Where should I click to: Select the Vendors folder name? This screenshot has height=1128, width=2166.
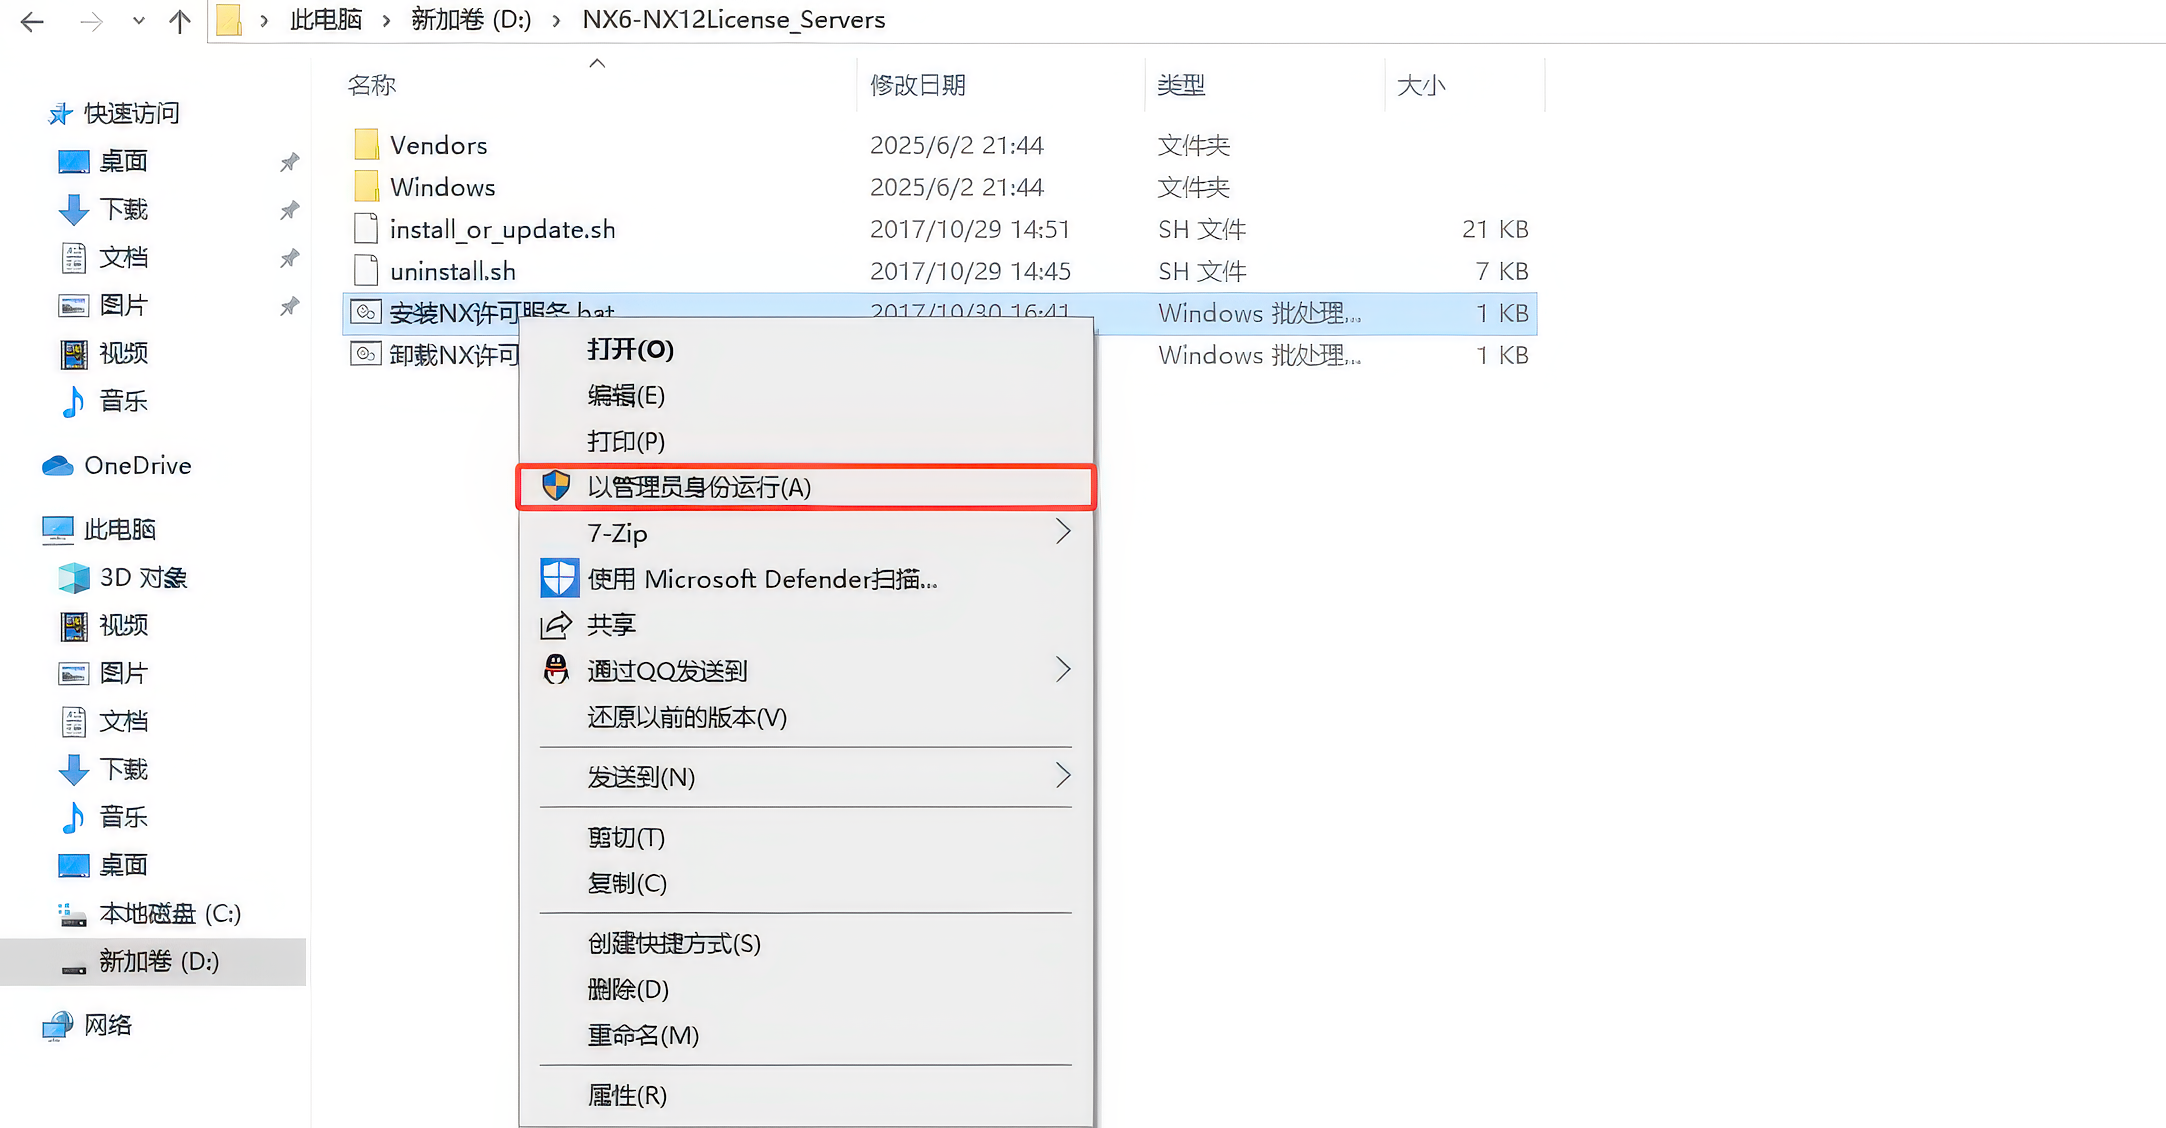click(x=439, y=146)
